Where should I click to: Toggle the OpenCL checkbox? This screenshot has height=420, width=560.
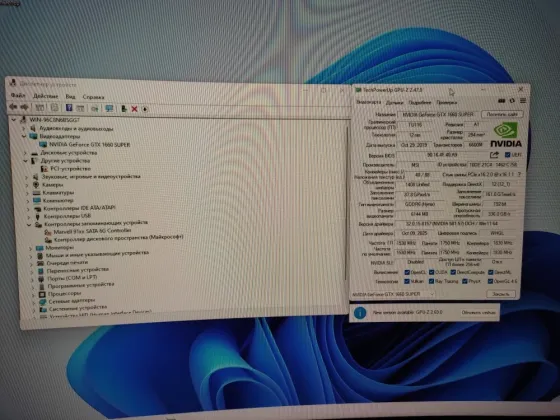click(x=406, y=272)
